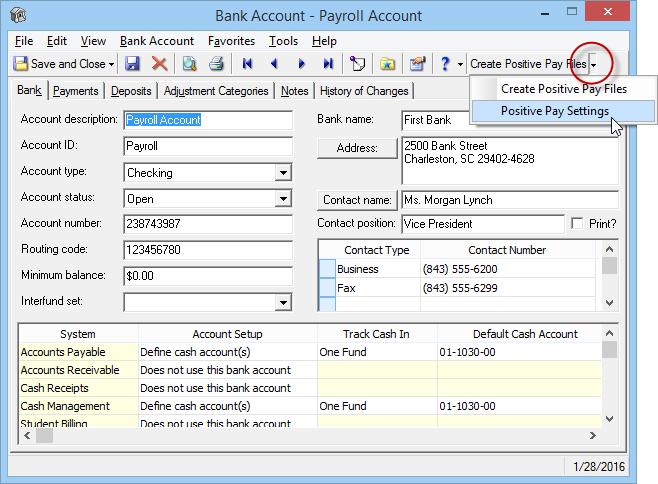Viewport: 658px width, 484px height.
Task: Click the red X Delete icon
Action: [x=159, y=64]
